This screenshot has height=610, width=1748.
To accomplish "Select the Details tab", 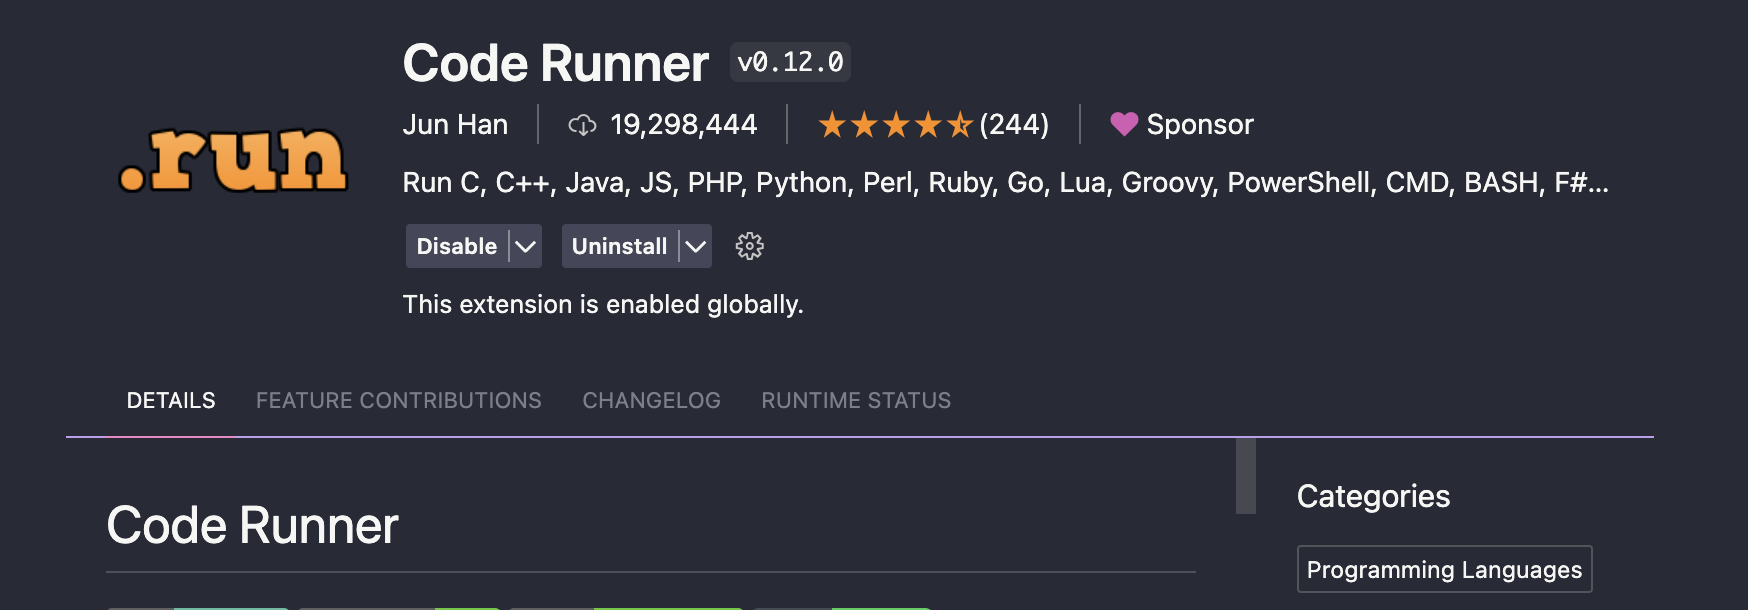I will [x=171, y=400].
